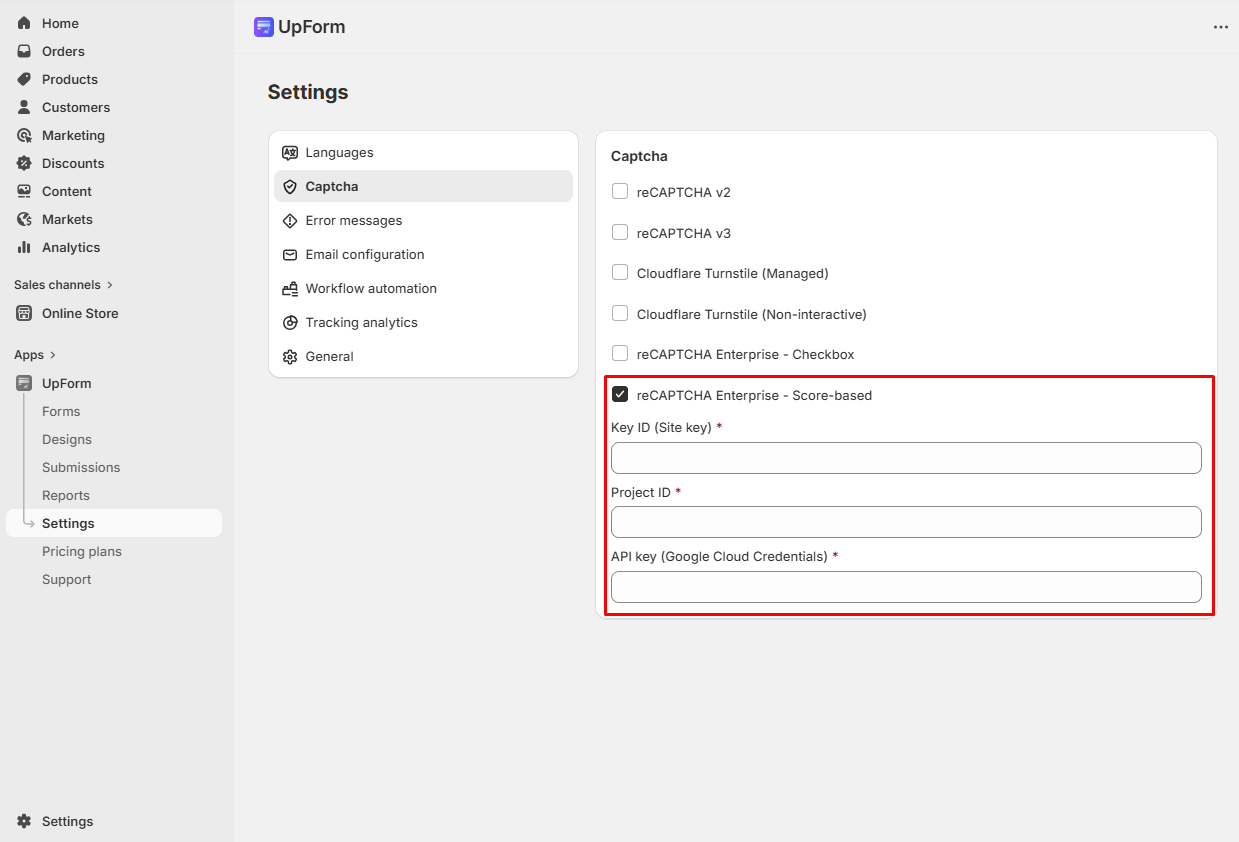Screen dimensions: 1239x842
Task: Focus the API key input field
Action: pos(906,587)
